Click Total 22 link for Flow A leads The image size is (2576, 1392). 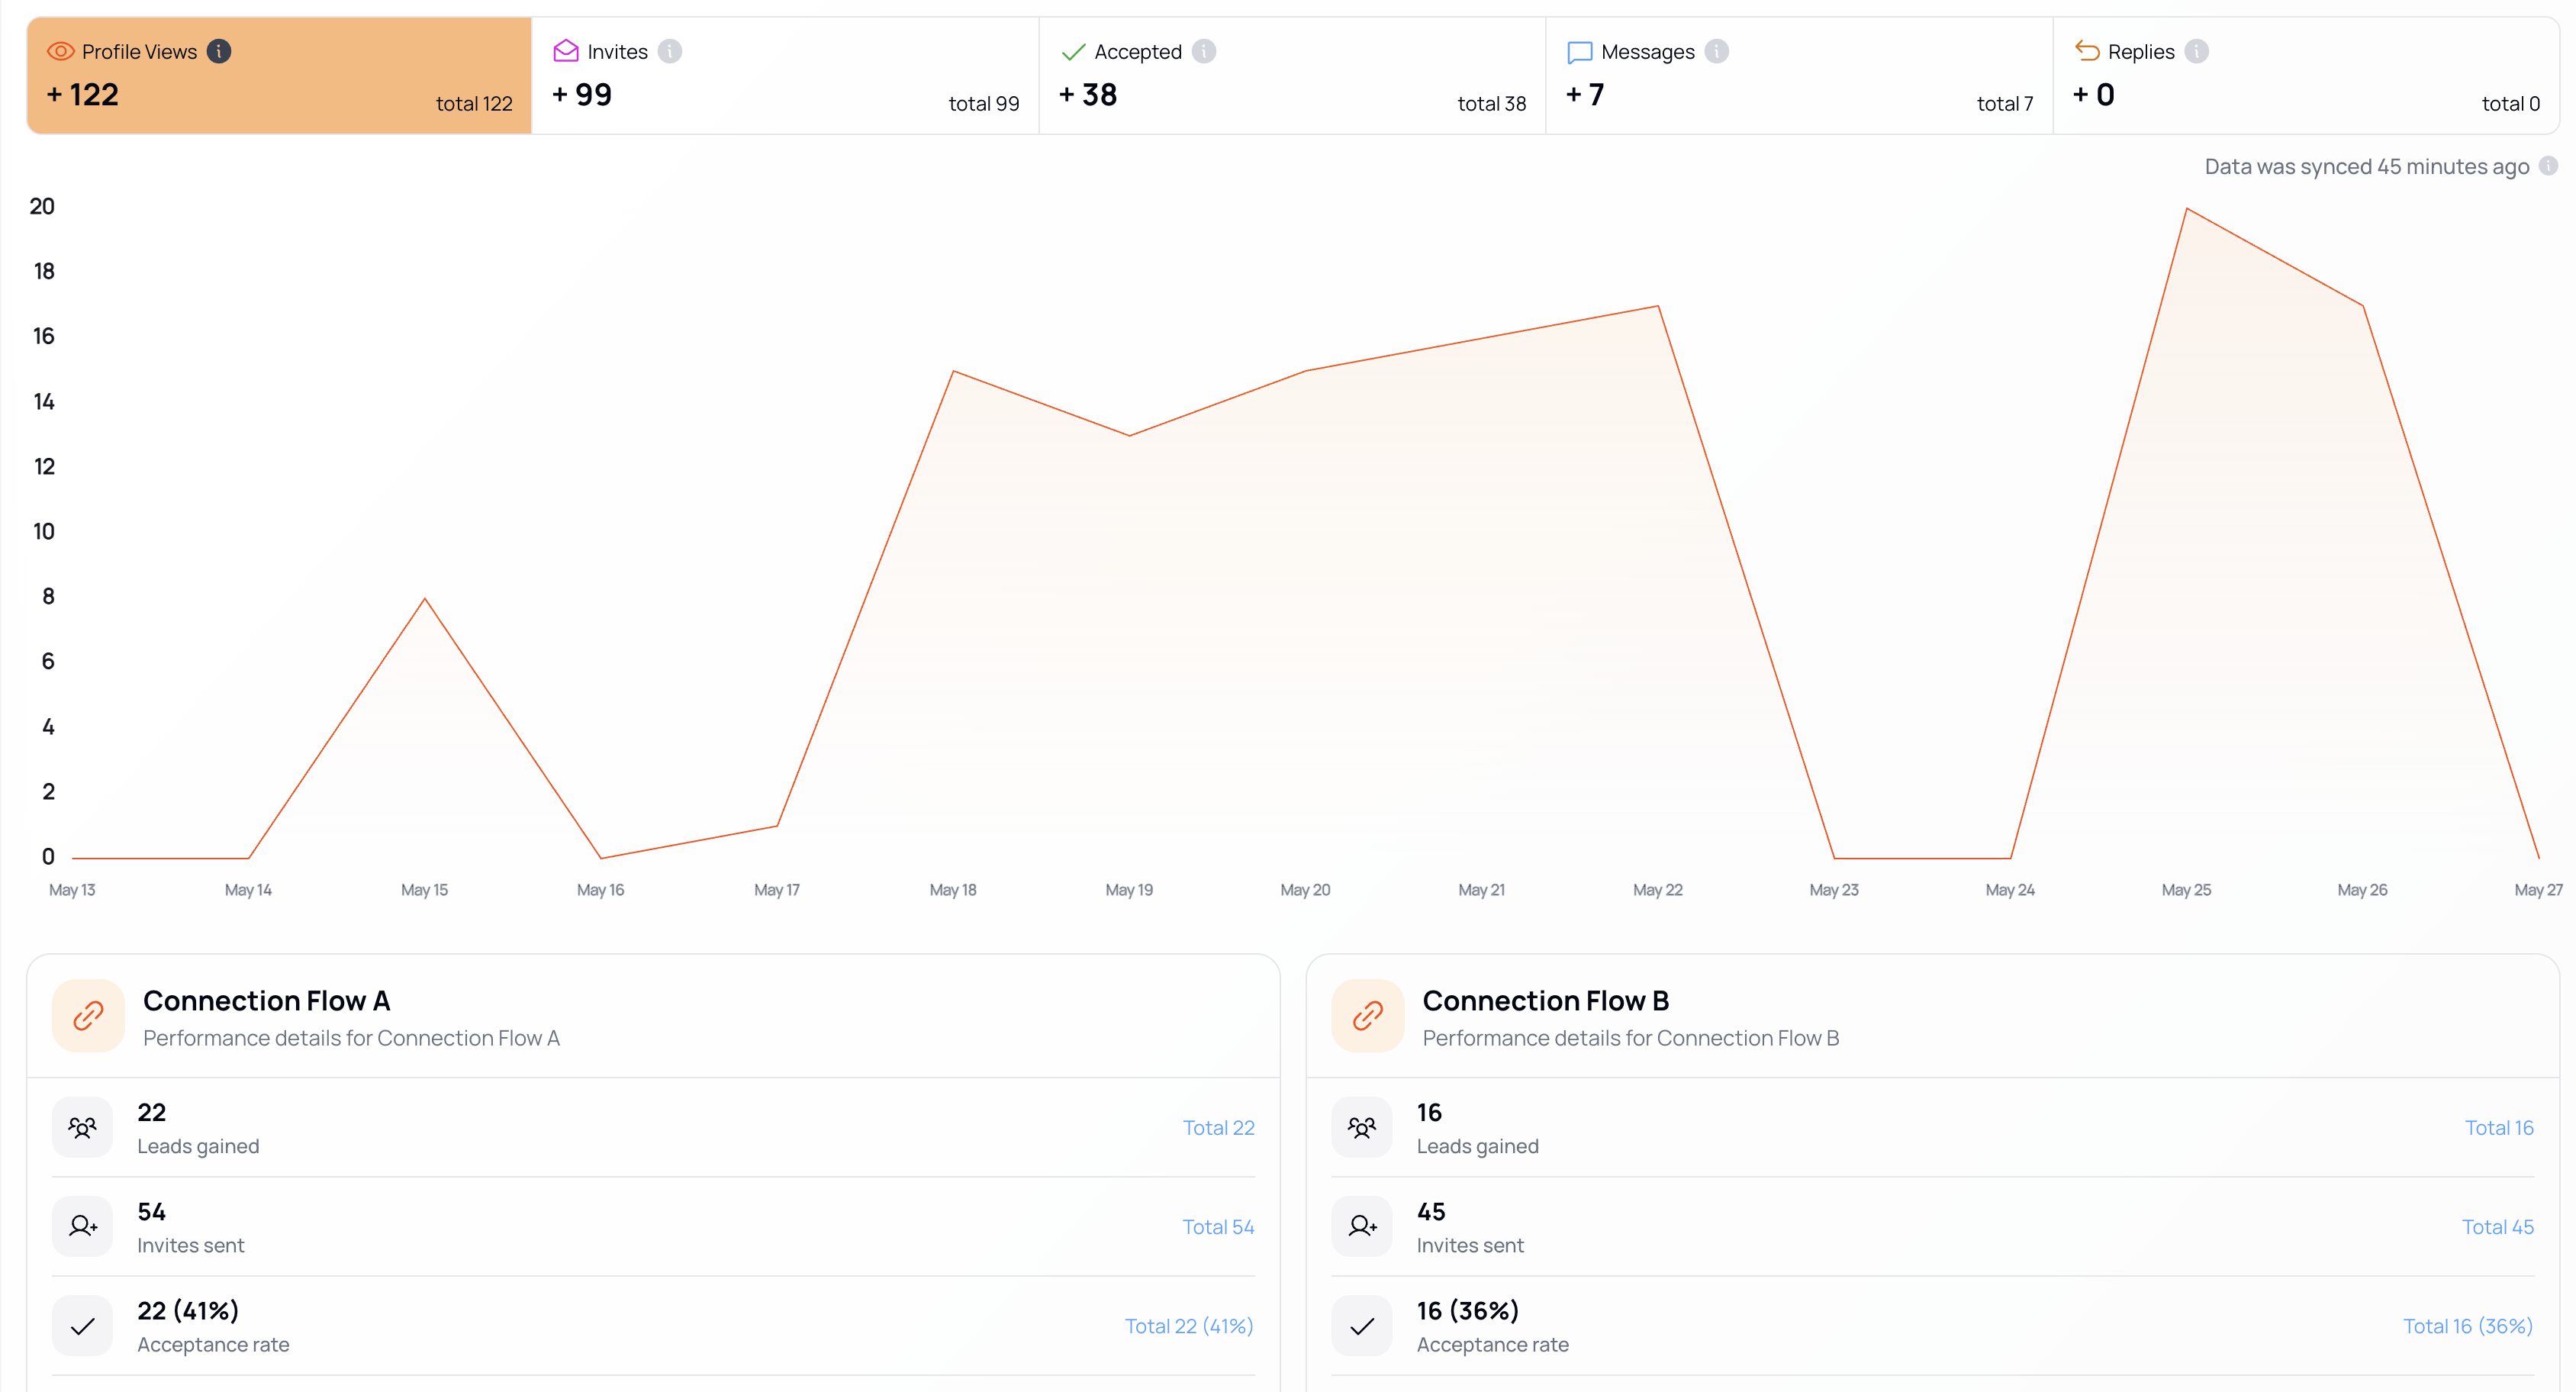[1218, 1128]
